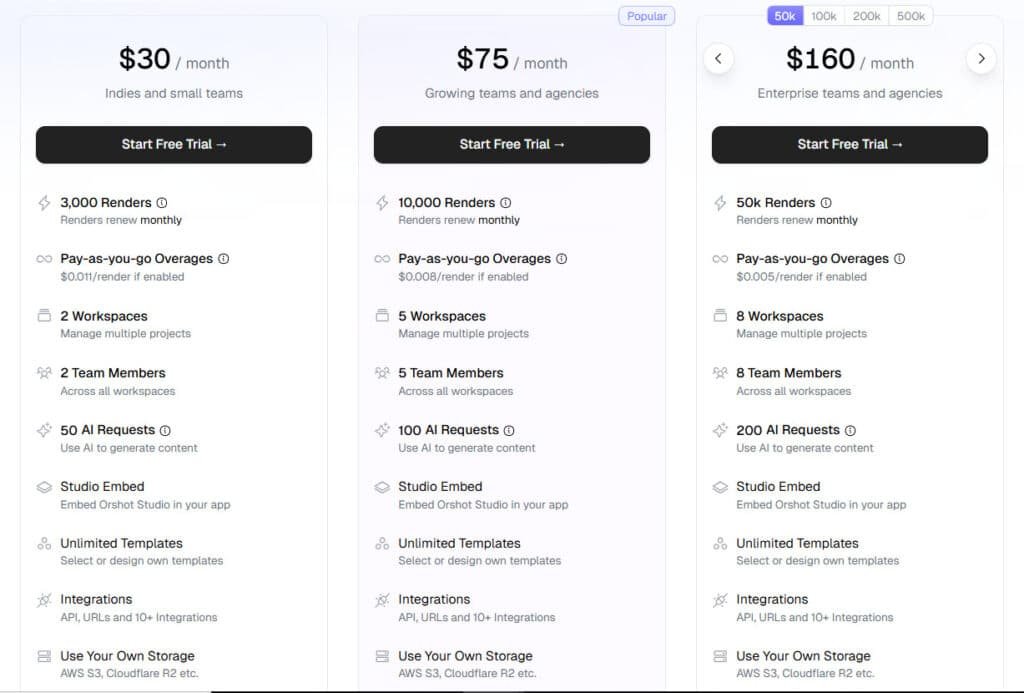Viewport: 1024px width, 693px height.
Task: Start free trial on the $75 Popular plan
Action: tap(511, 145)
